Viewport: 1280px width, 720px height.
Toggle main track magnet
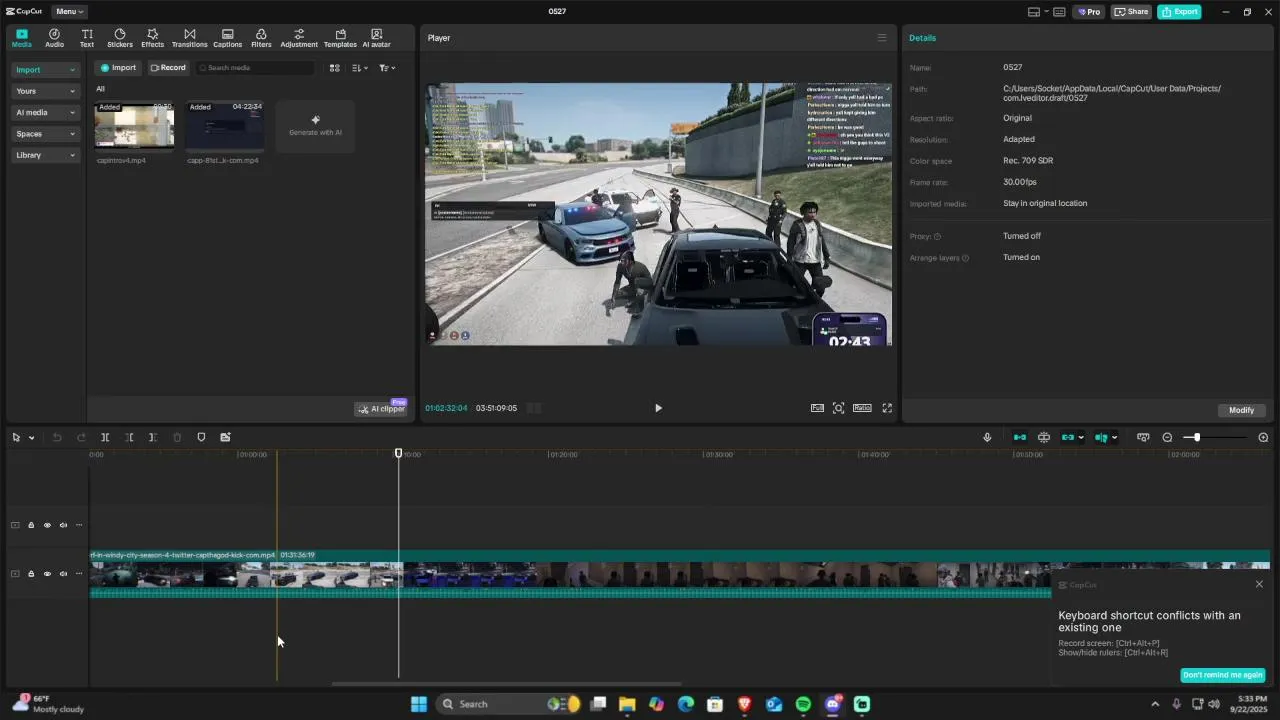(x=1020, y=437)
